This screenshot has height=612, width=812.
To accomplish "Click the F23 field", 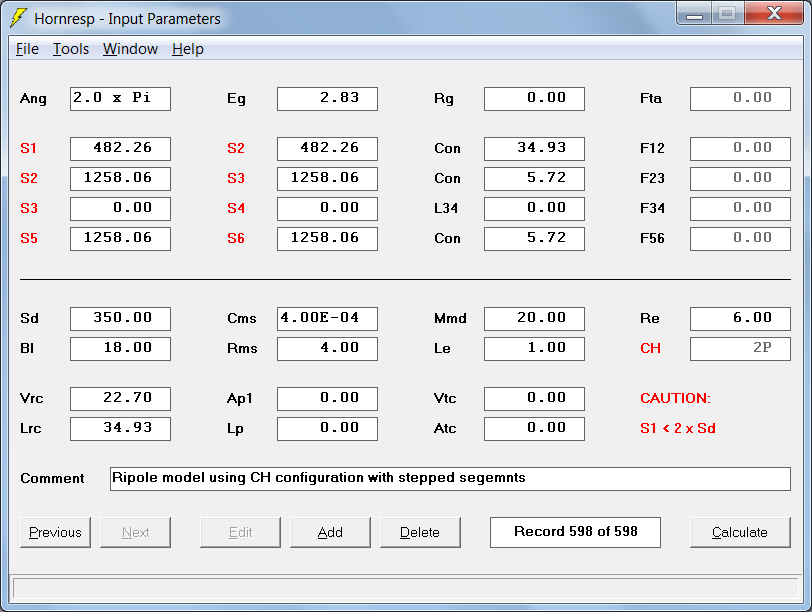I will point(741,179).
